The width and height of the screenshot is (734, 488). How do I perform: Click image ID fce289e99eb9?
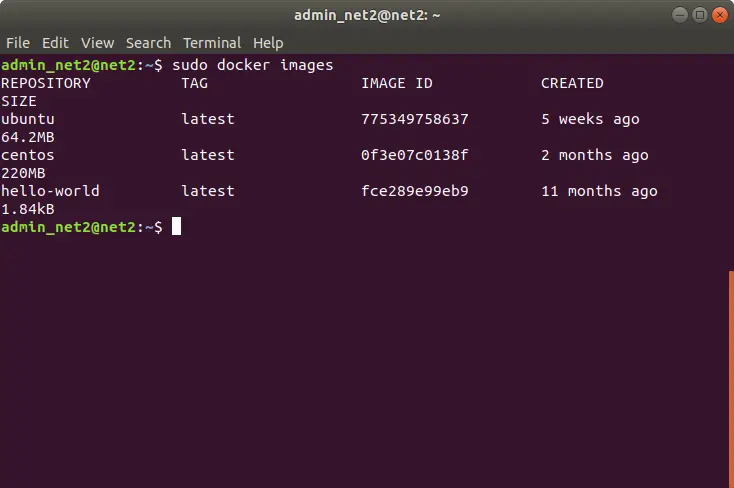415,191
